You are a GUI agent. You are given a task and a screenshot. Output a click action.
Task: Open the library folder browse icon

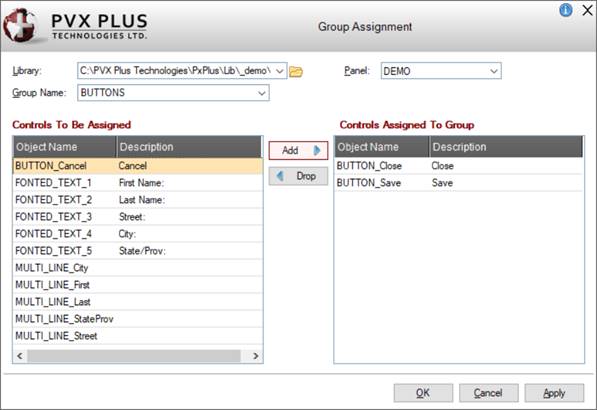pos(296,72)
